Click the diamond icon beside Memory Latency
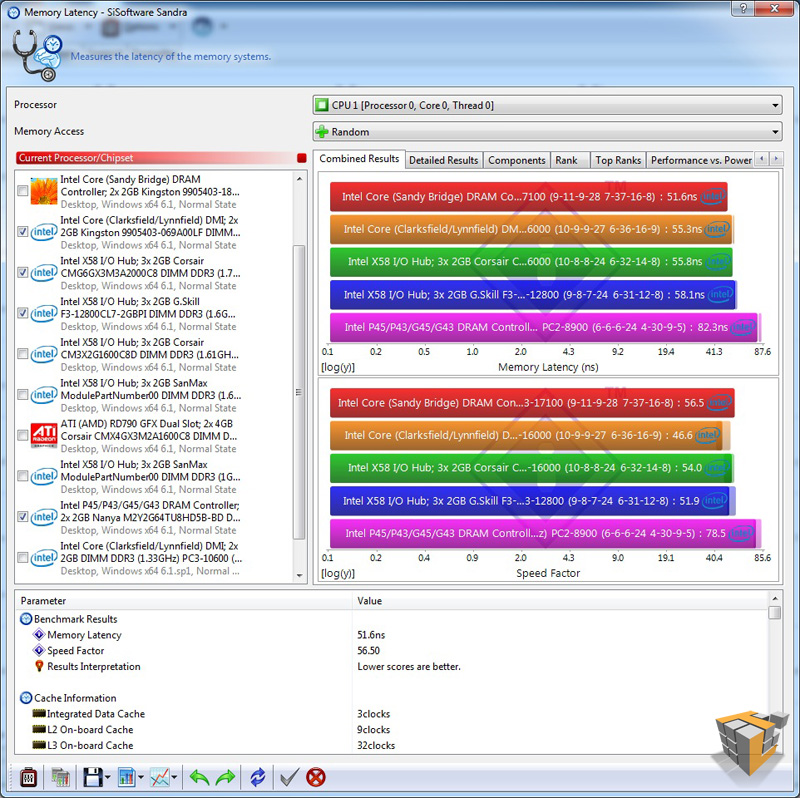800x798 pixels. tap(39, 635)
